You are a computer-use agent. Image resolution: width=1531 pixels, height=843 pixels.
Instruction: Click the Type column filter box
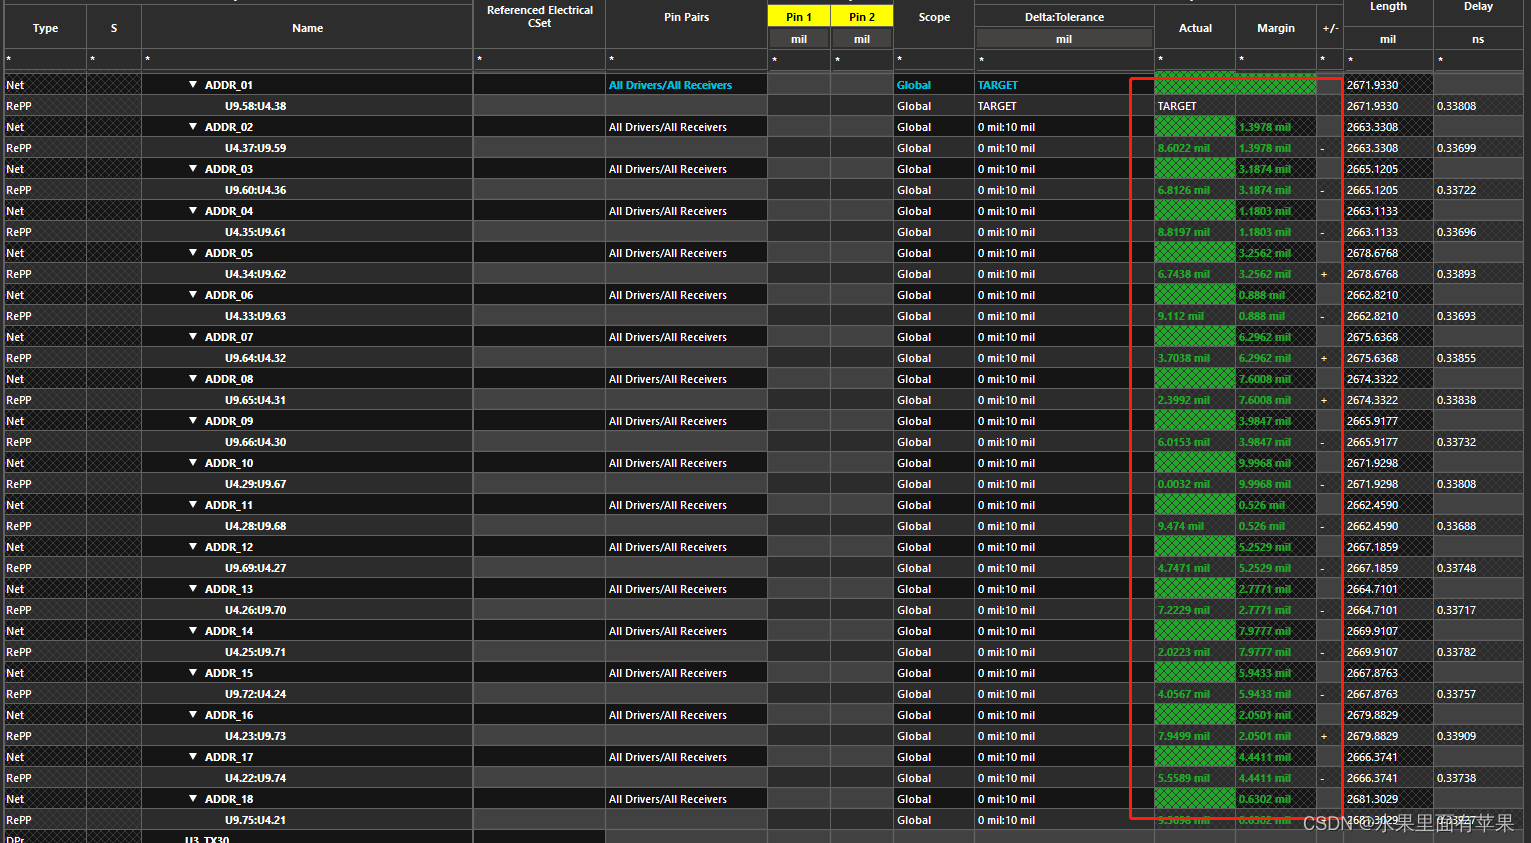45,60
